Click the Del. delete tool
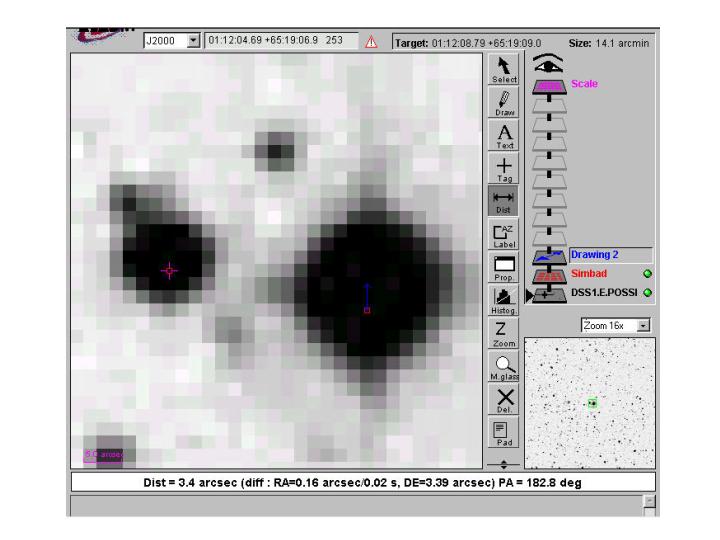This screenshot has width=720, height=540. tap(505, 401)
